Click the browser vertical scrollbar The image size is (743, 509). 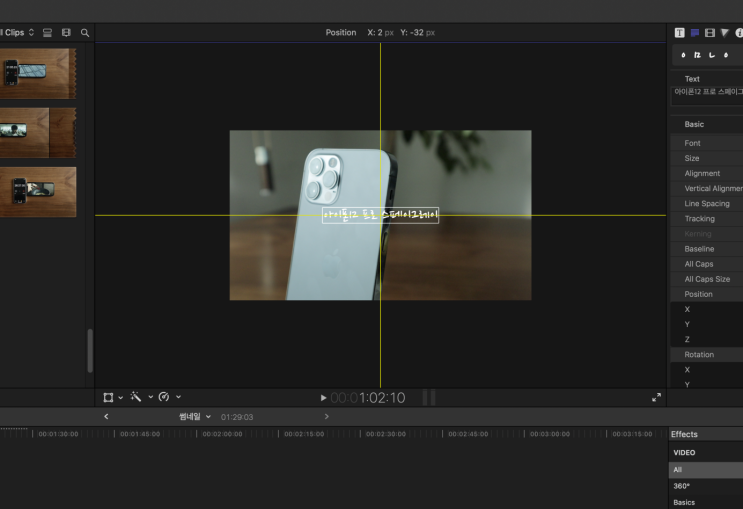[90, 351]
